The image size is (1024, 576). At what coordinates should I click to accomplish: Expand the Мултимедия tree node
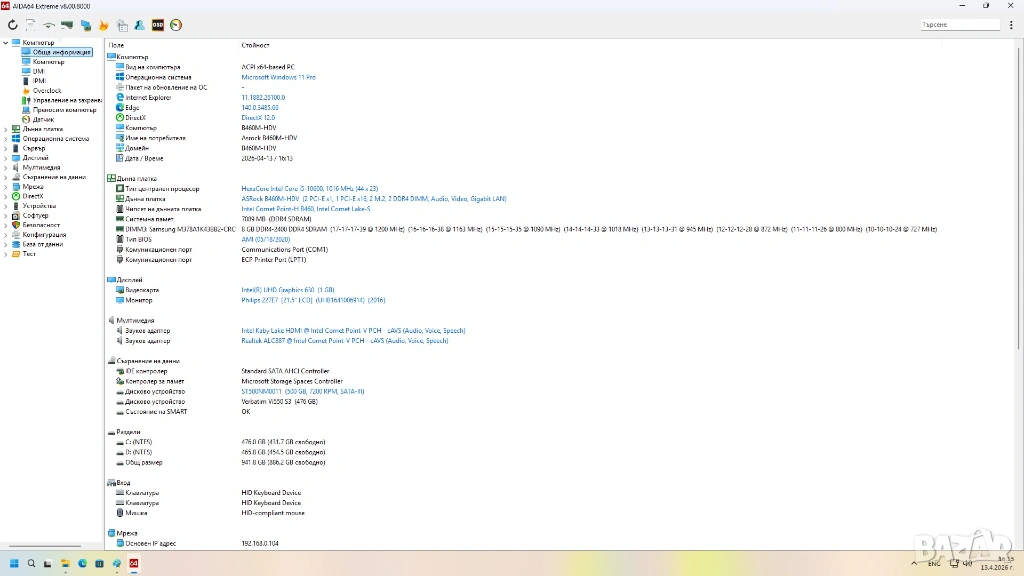coord(6,167)
